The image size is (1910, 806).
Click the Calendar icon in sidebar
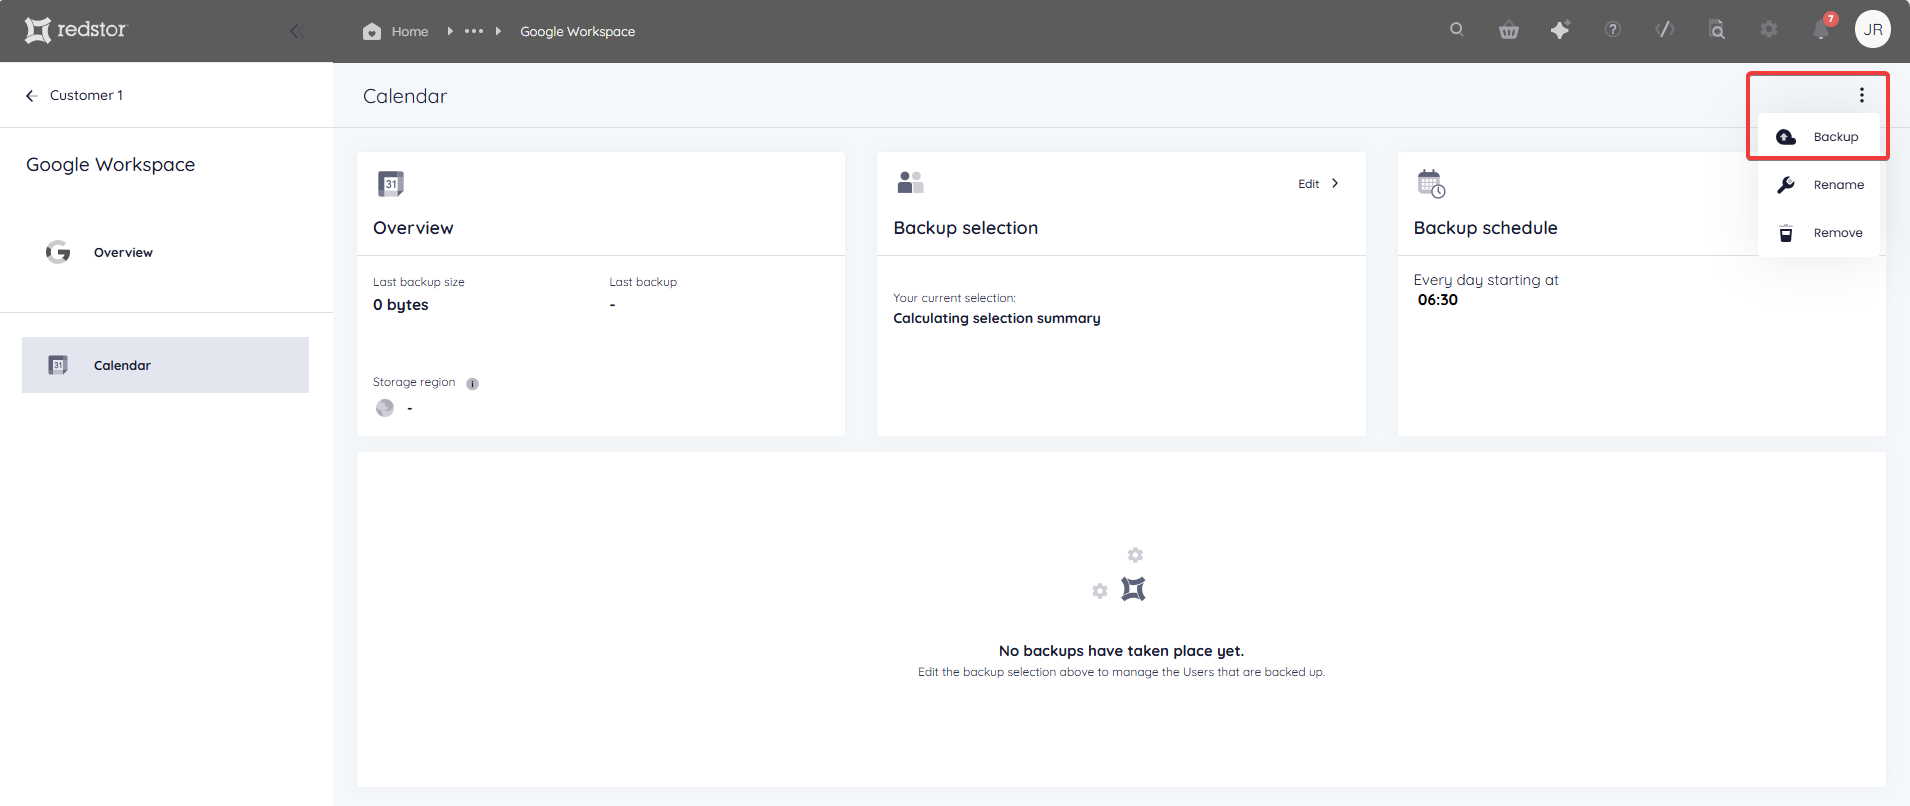58,365
